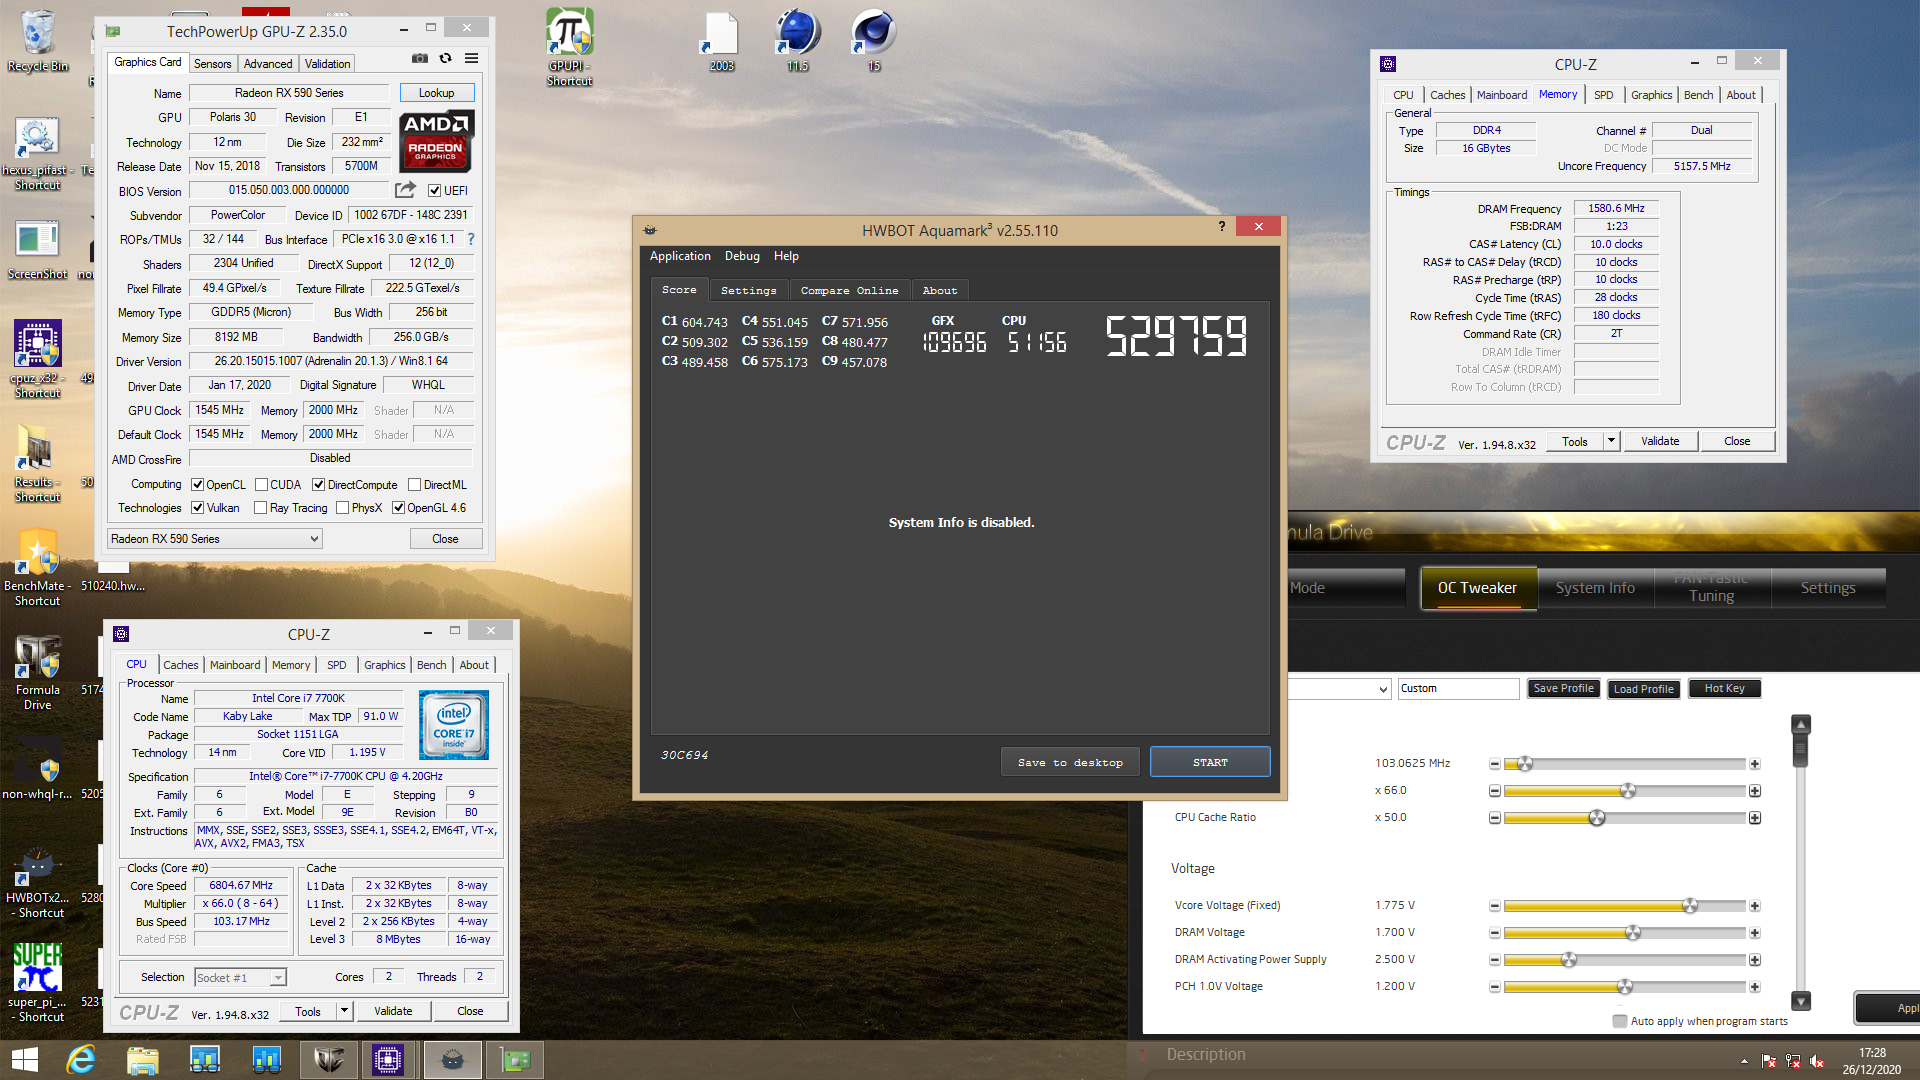Select the System Info tab in Formula Drive
The width and height of the screenshot is (1920, 1080).
point(1595,588)
